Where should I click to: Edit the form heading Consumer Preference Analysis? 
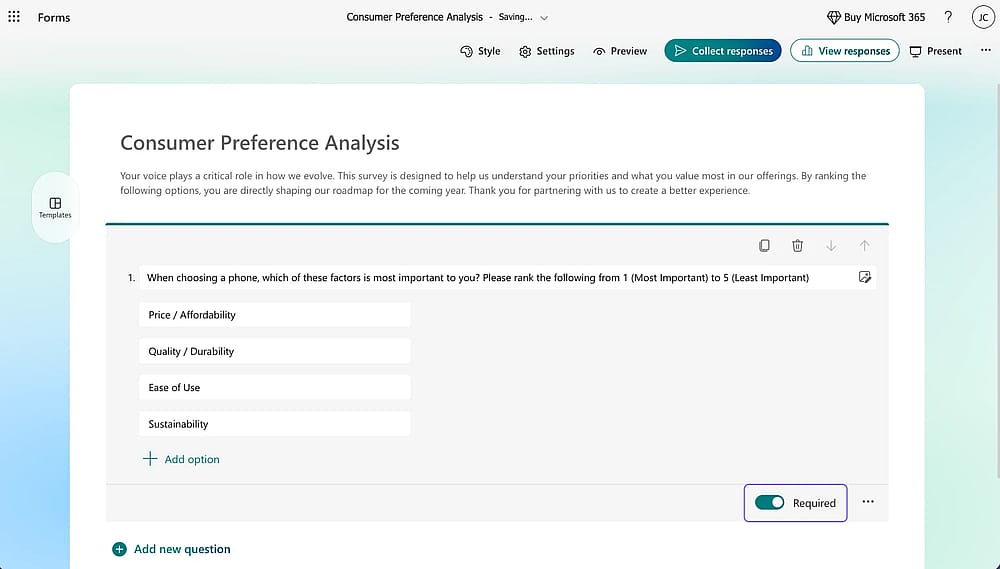click(x=260, y=142)
